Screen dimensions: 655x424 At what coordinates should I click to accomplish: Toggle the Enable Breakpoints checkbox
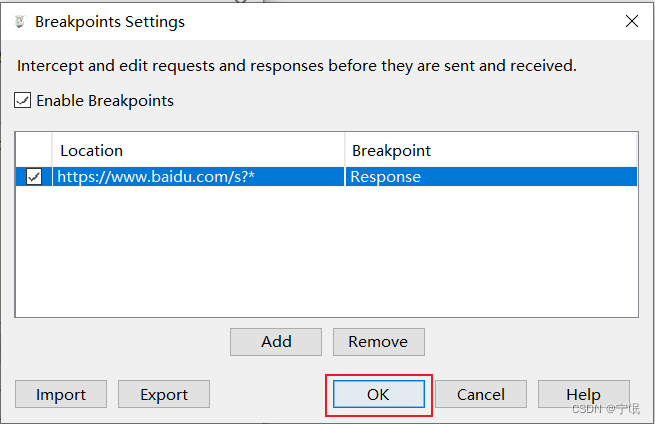click(23, 100)
